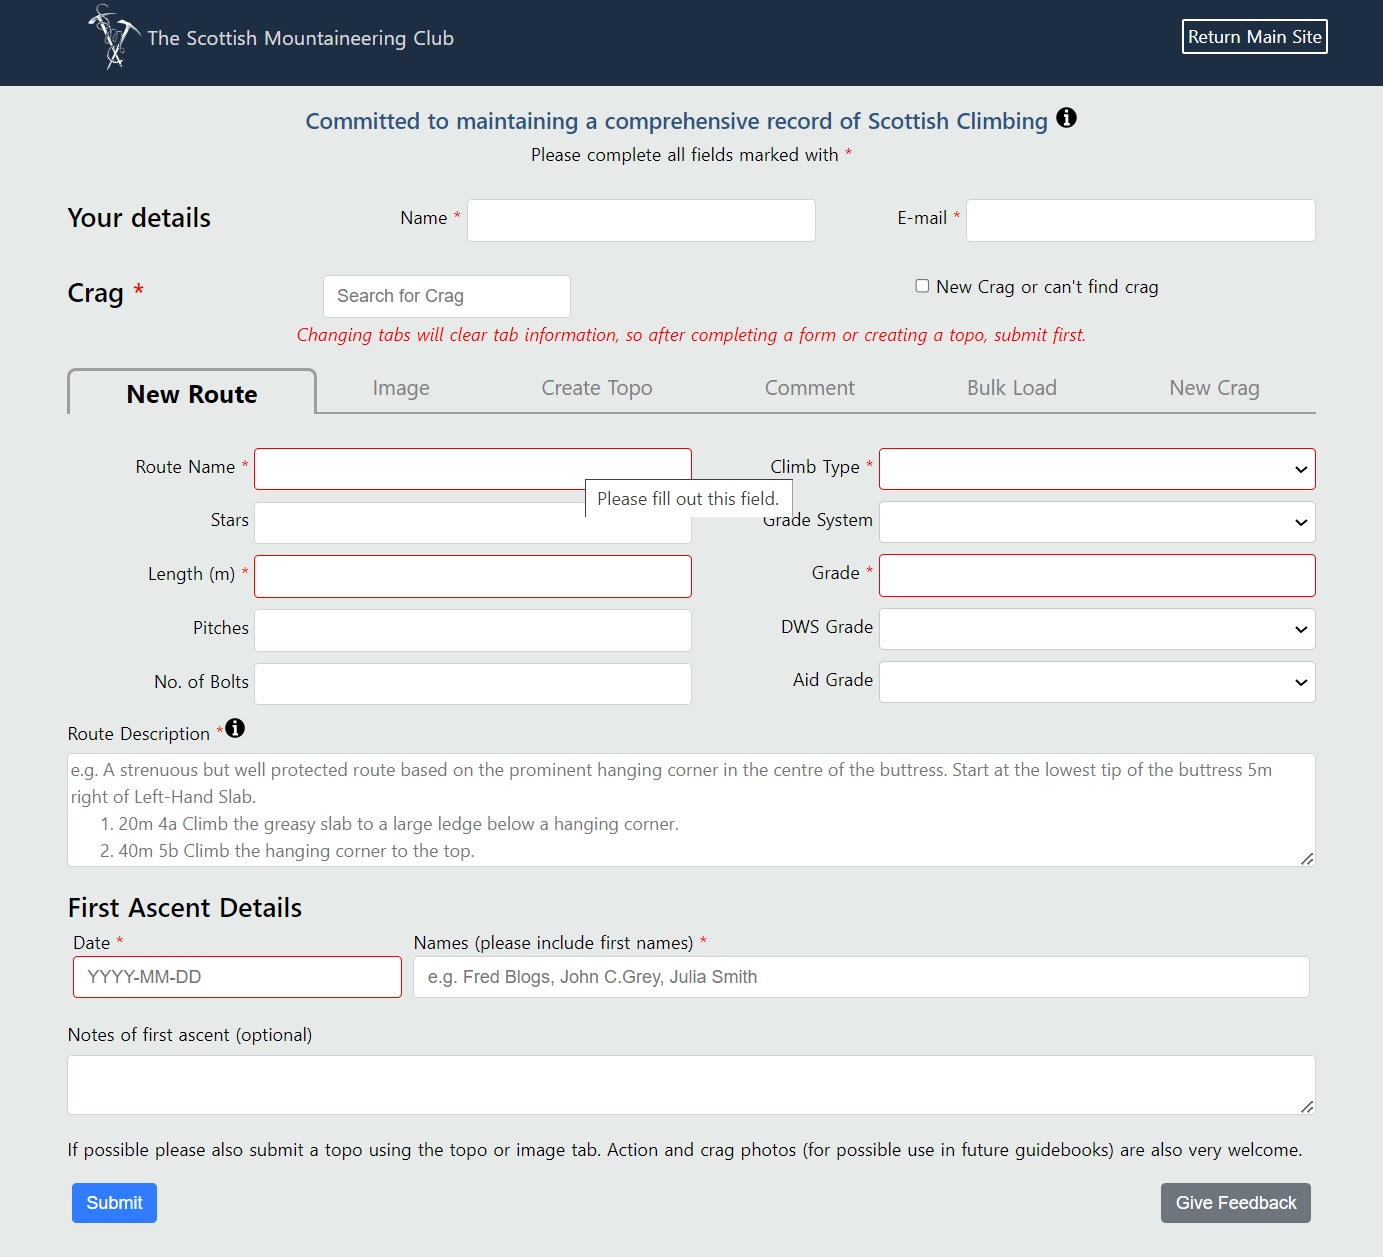Click the first ascent Date field
Image resolution: width=1383 pixels, height=1257 pixels.
click(237, 977)
